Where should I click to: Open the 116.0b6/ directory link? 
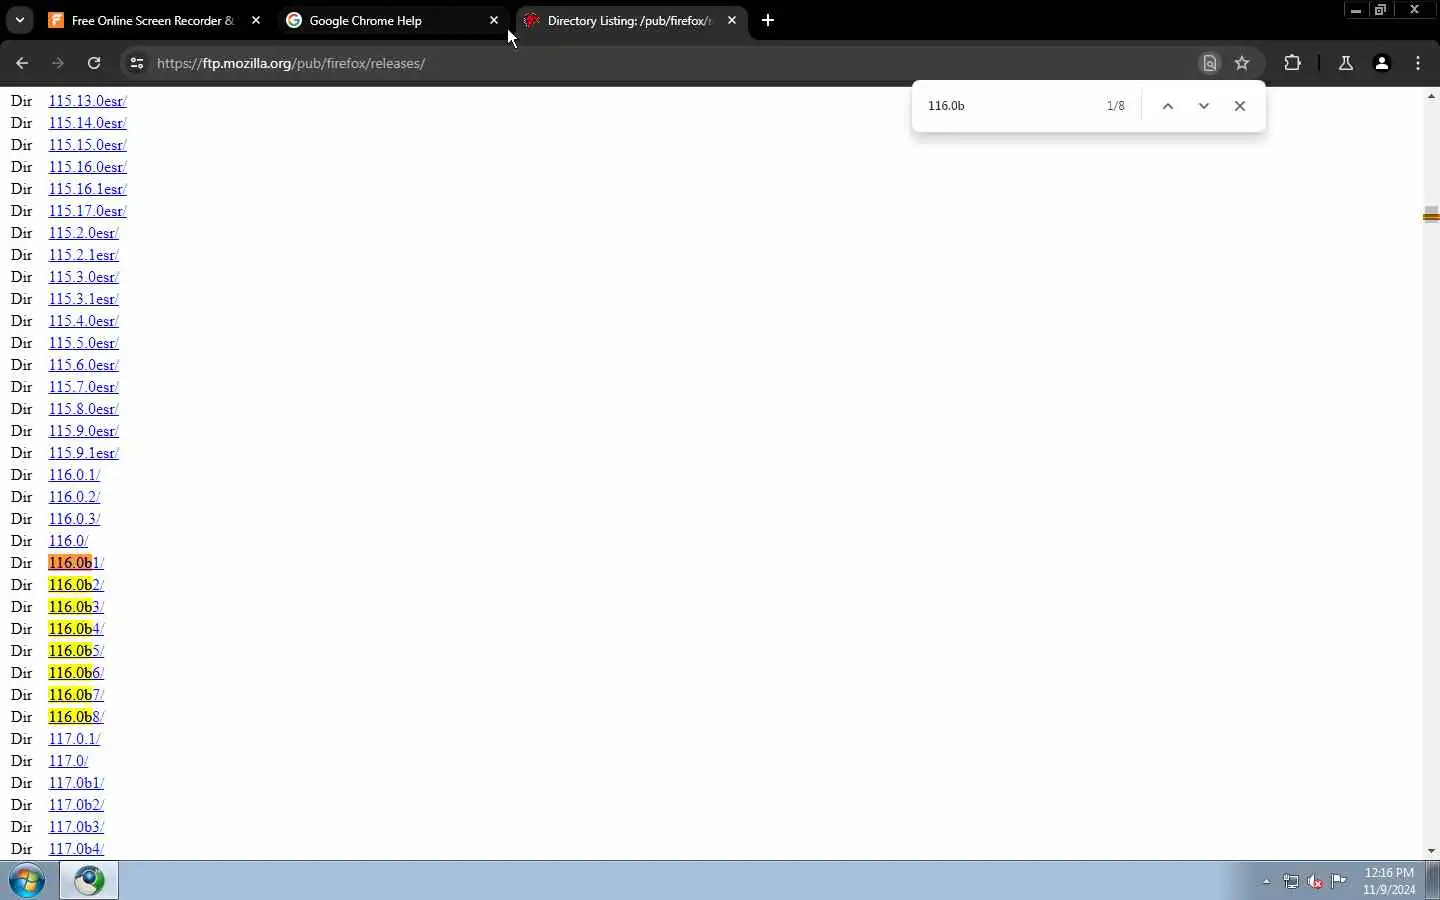pyautogui.click(x=76, y=673)
